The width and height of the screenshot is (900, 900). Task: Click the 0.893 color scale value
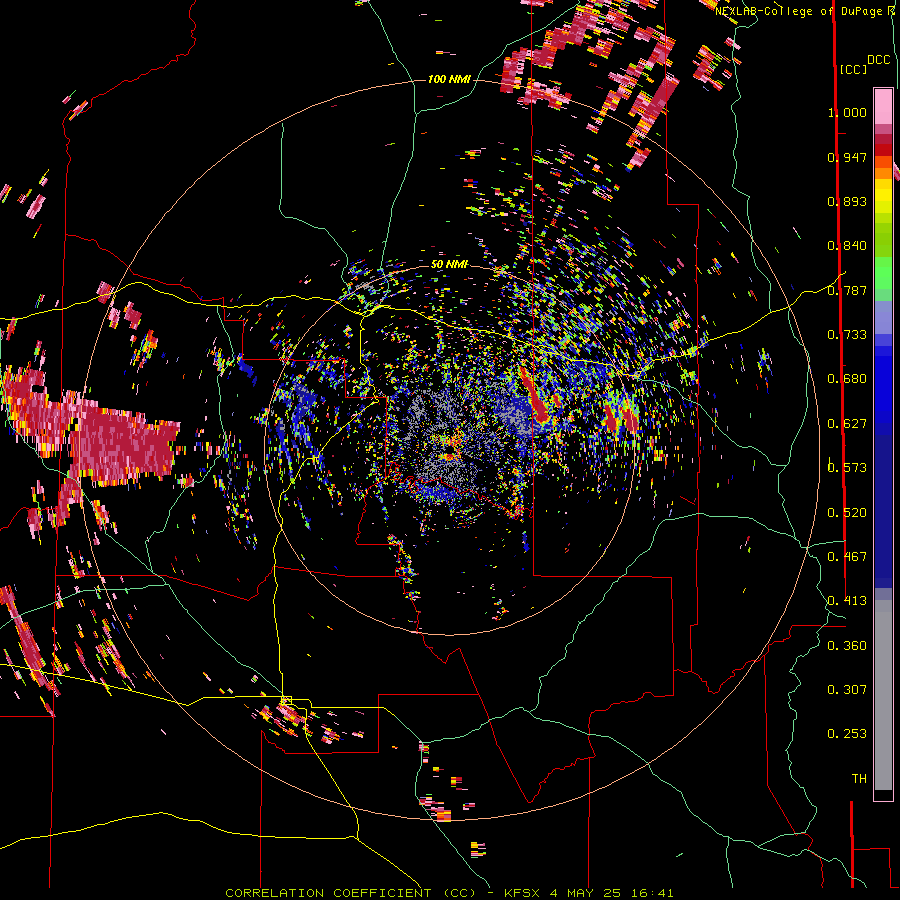(847, 201)
